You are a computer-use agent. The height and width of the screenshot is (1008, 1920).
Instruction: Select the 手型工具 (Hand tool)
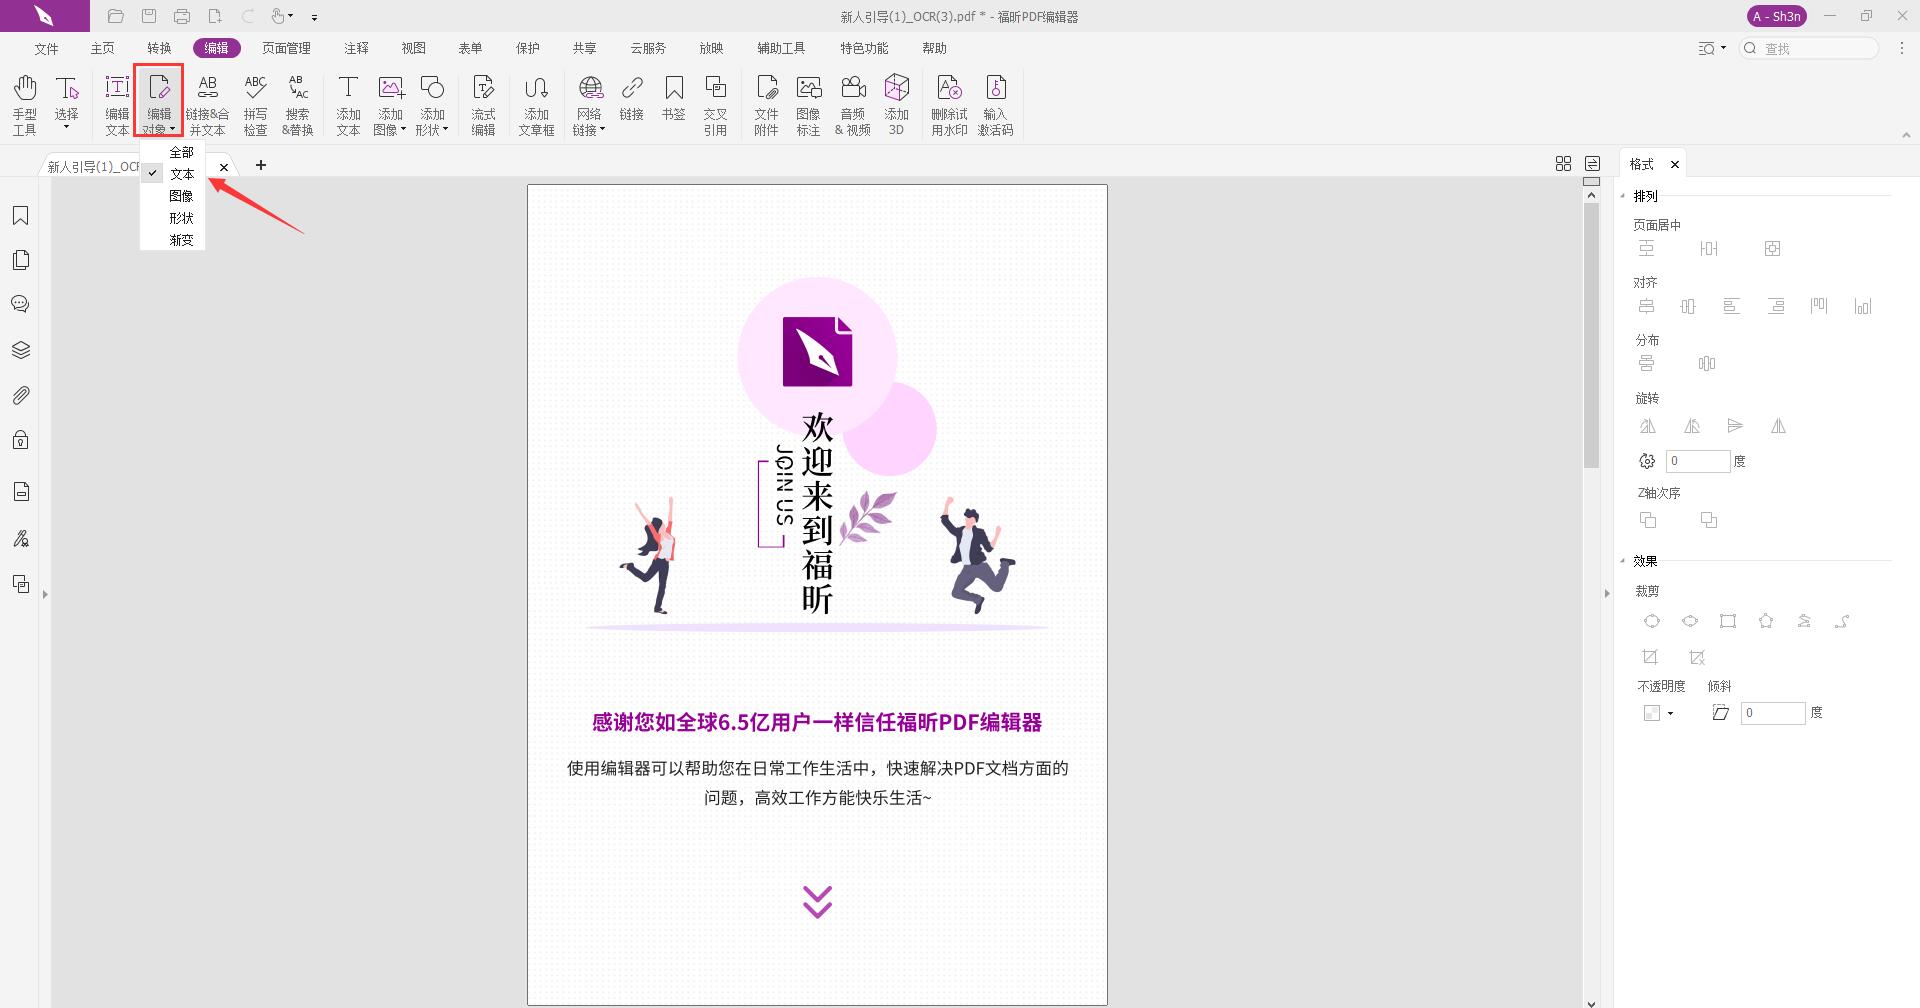(24, 103)
